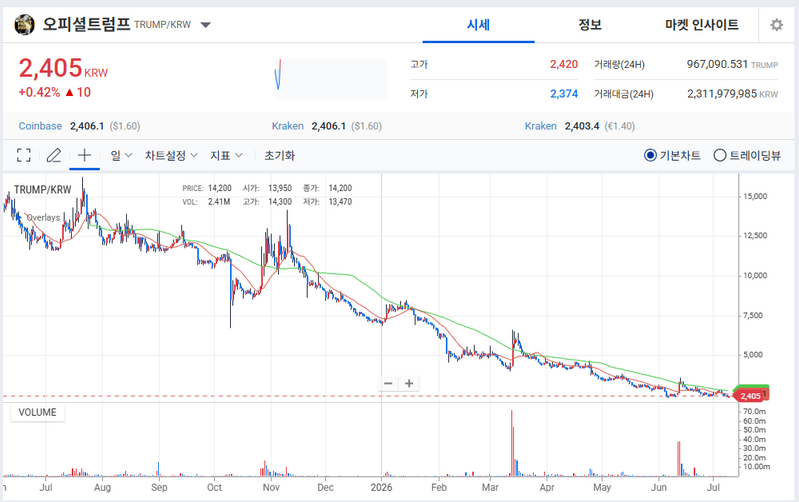
Task: Select the pencil drawing tool
Action: 54,155
